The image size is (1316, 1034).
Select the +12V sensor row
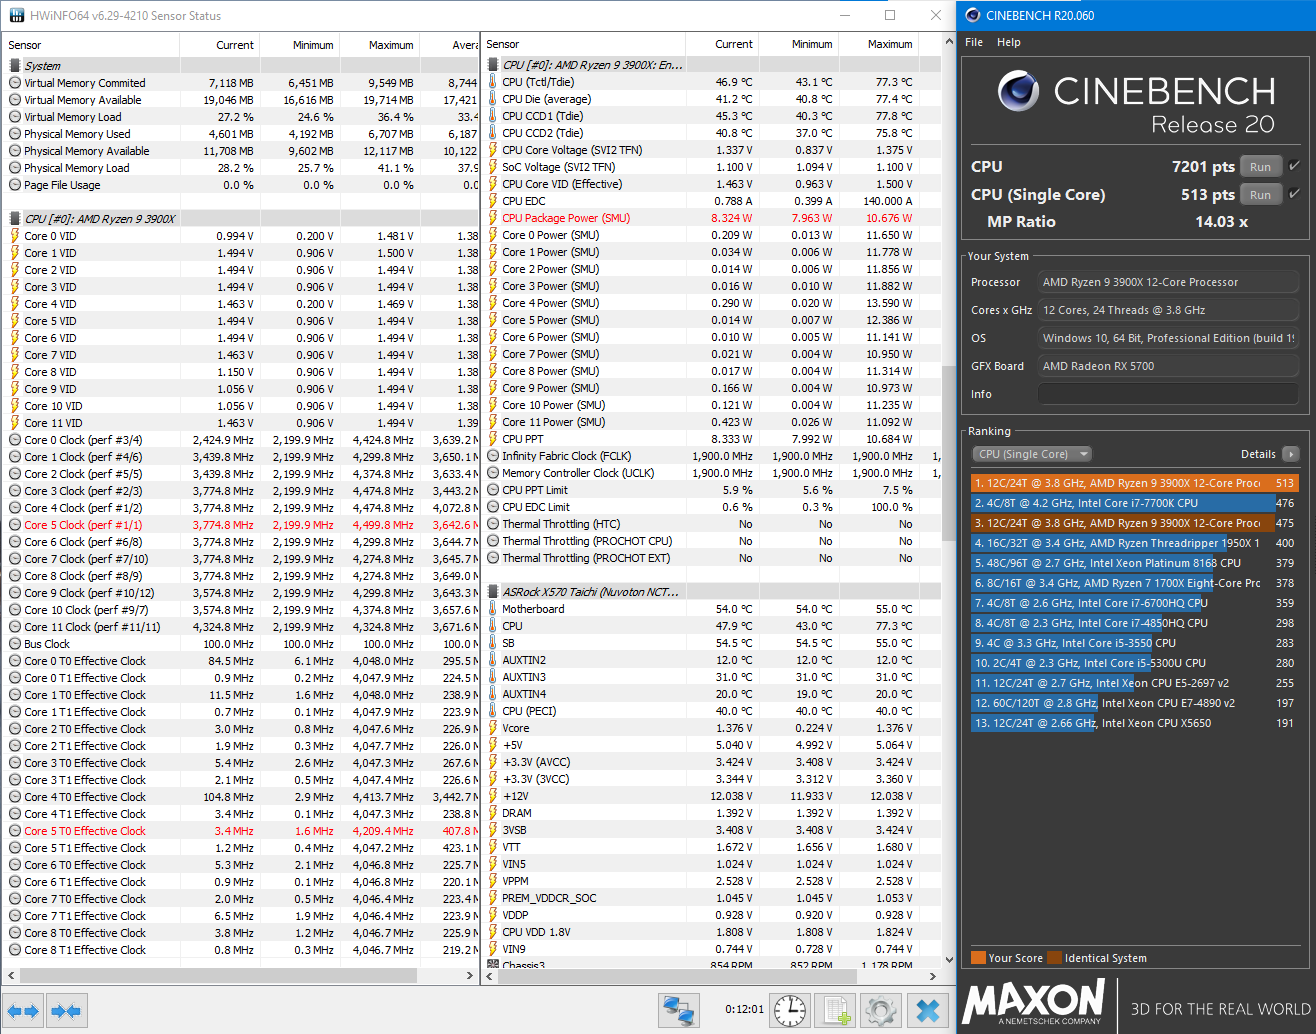712,796
